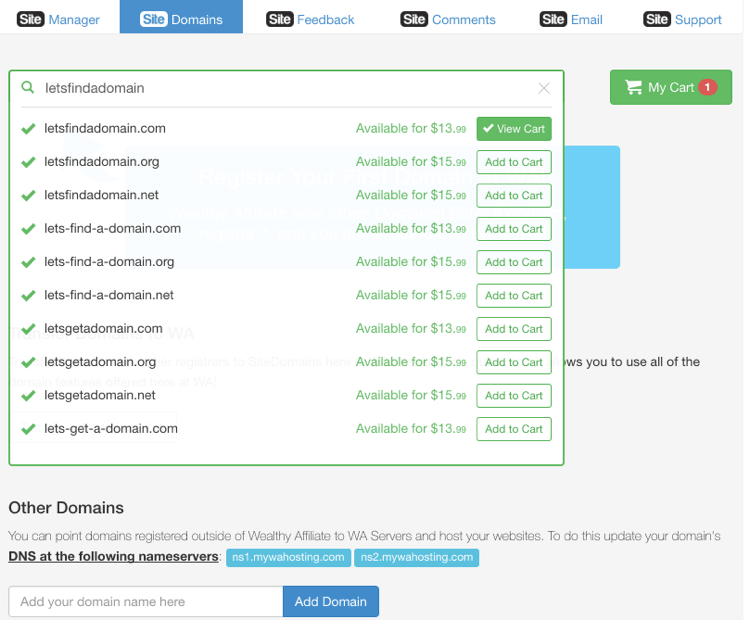Add lets-find-a-domain.net to cart
Image resolution: width=750 pixels, height=620 pixels.
[514, 296]
